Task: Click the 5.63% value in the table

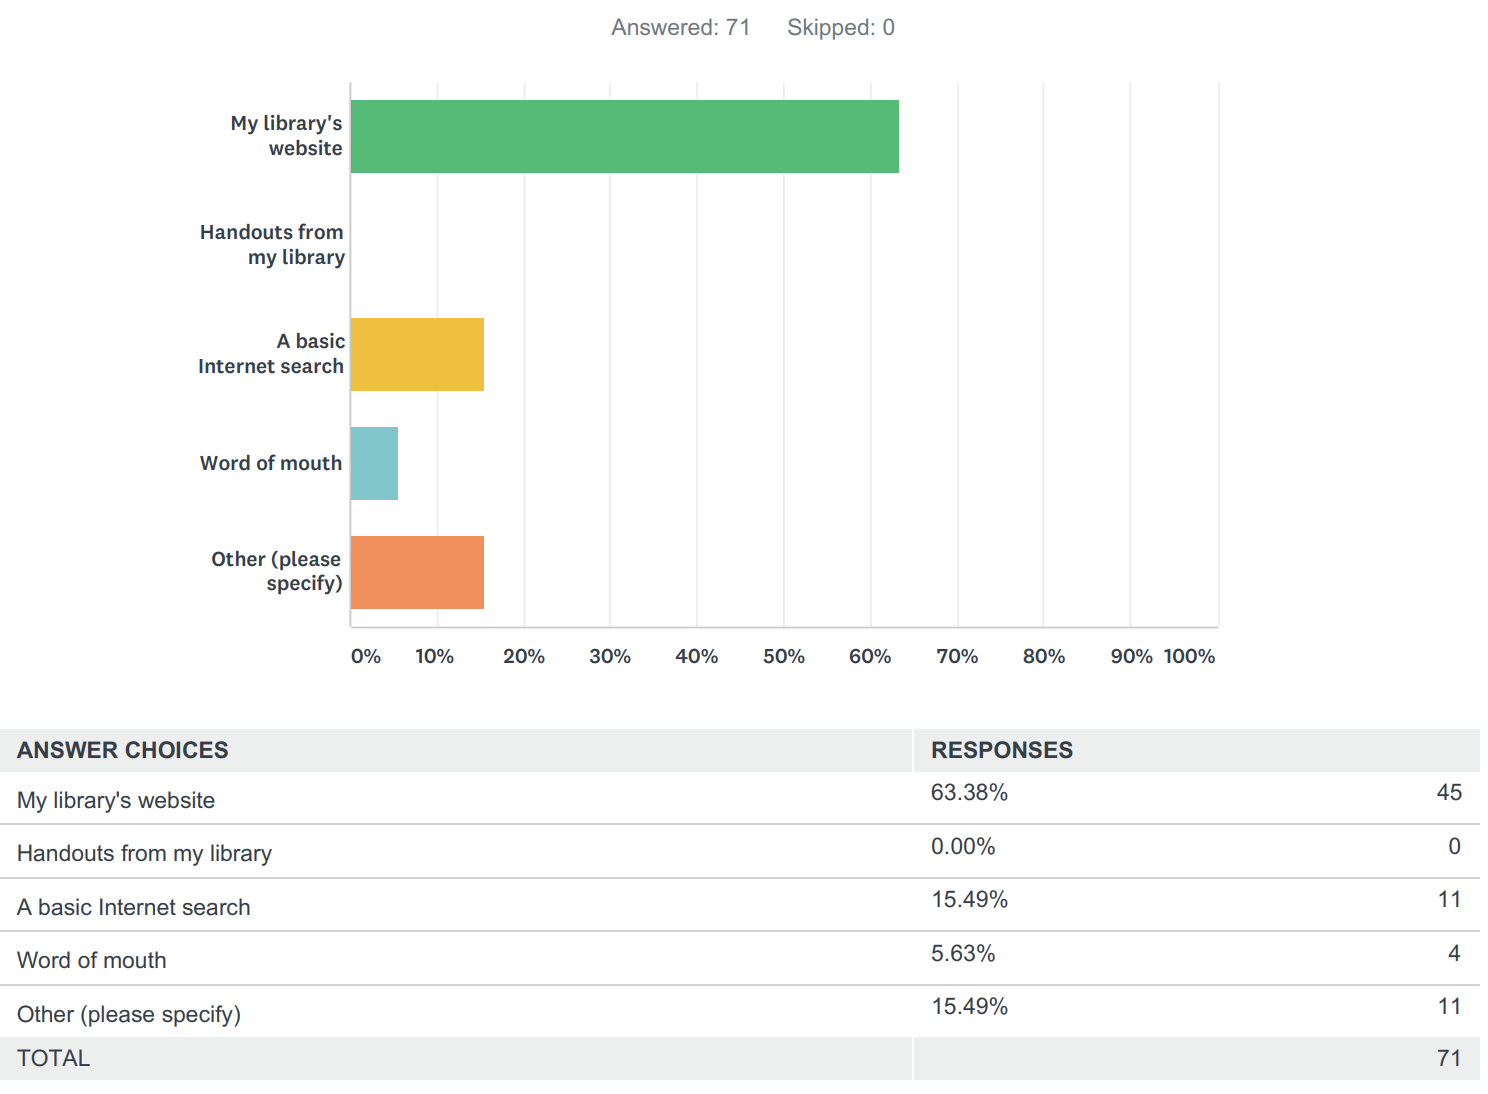Action: 963,954
